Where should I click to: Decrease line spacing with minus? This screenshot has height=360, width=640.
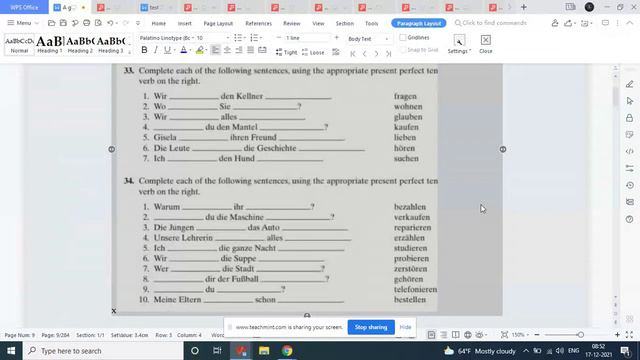click(279, 38)
